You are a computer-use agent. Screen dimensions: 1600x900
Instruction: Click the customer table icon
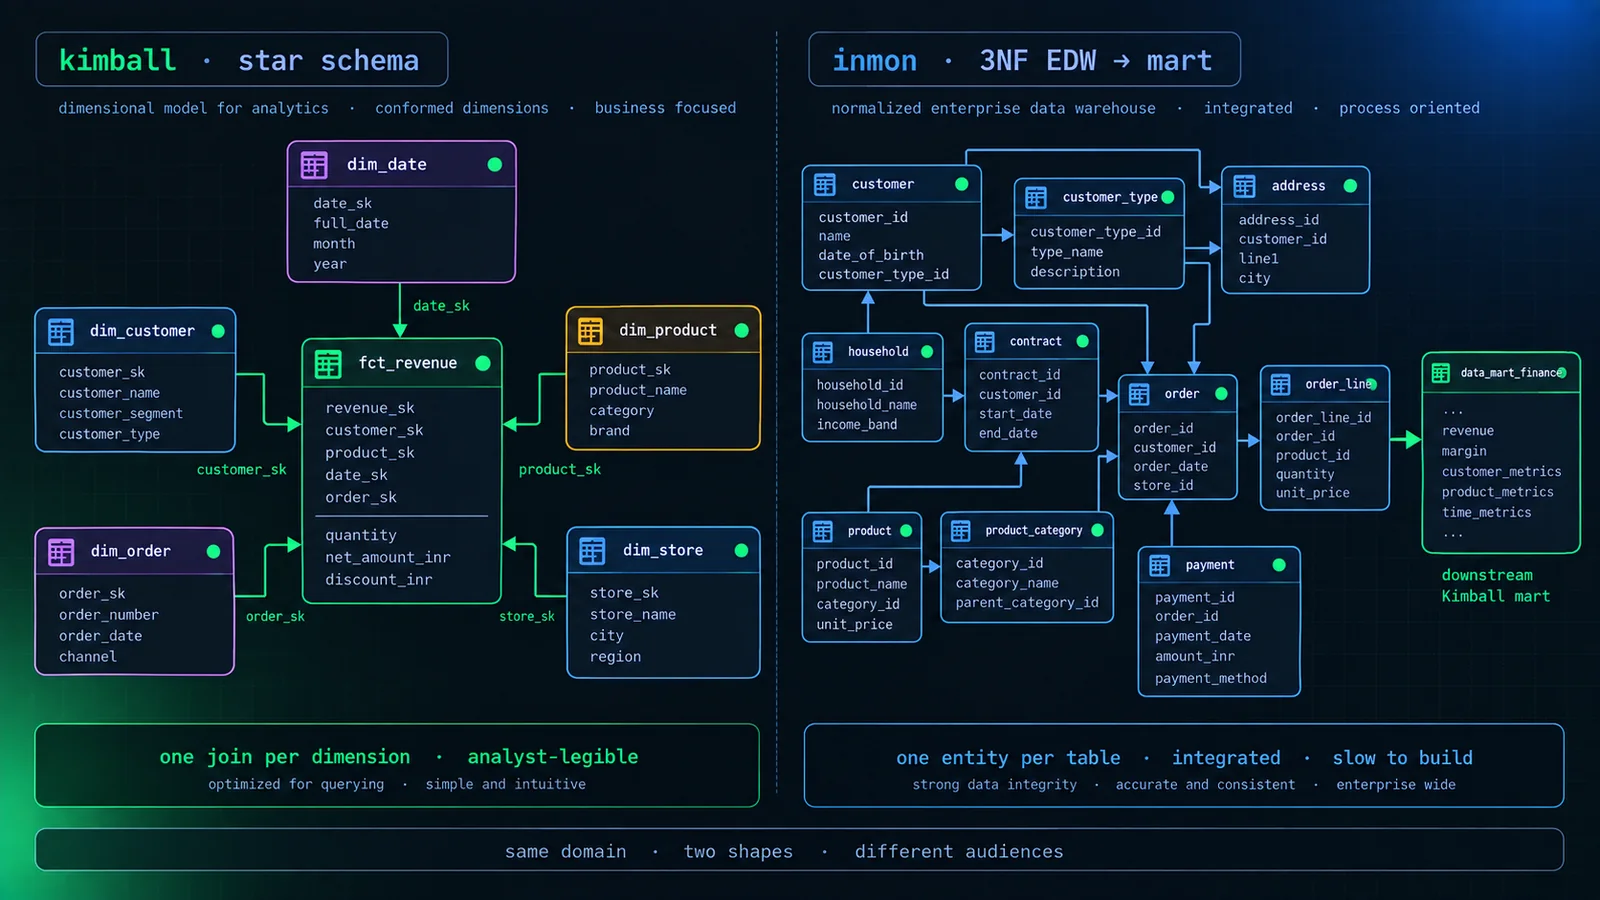tap(825, 184)
